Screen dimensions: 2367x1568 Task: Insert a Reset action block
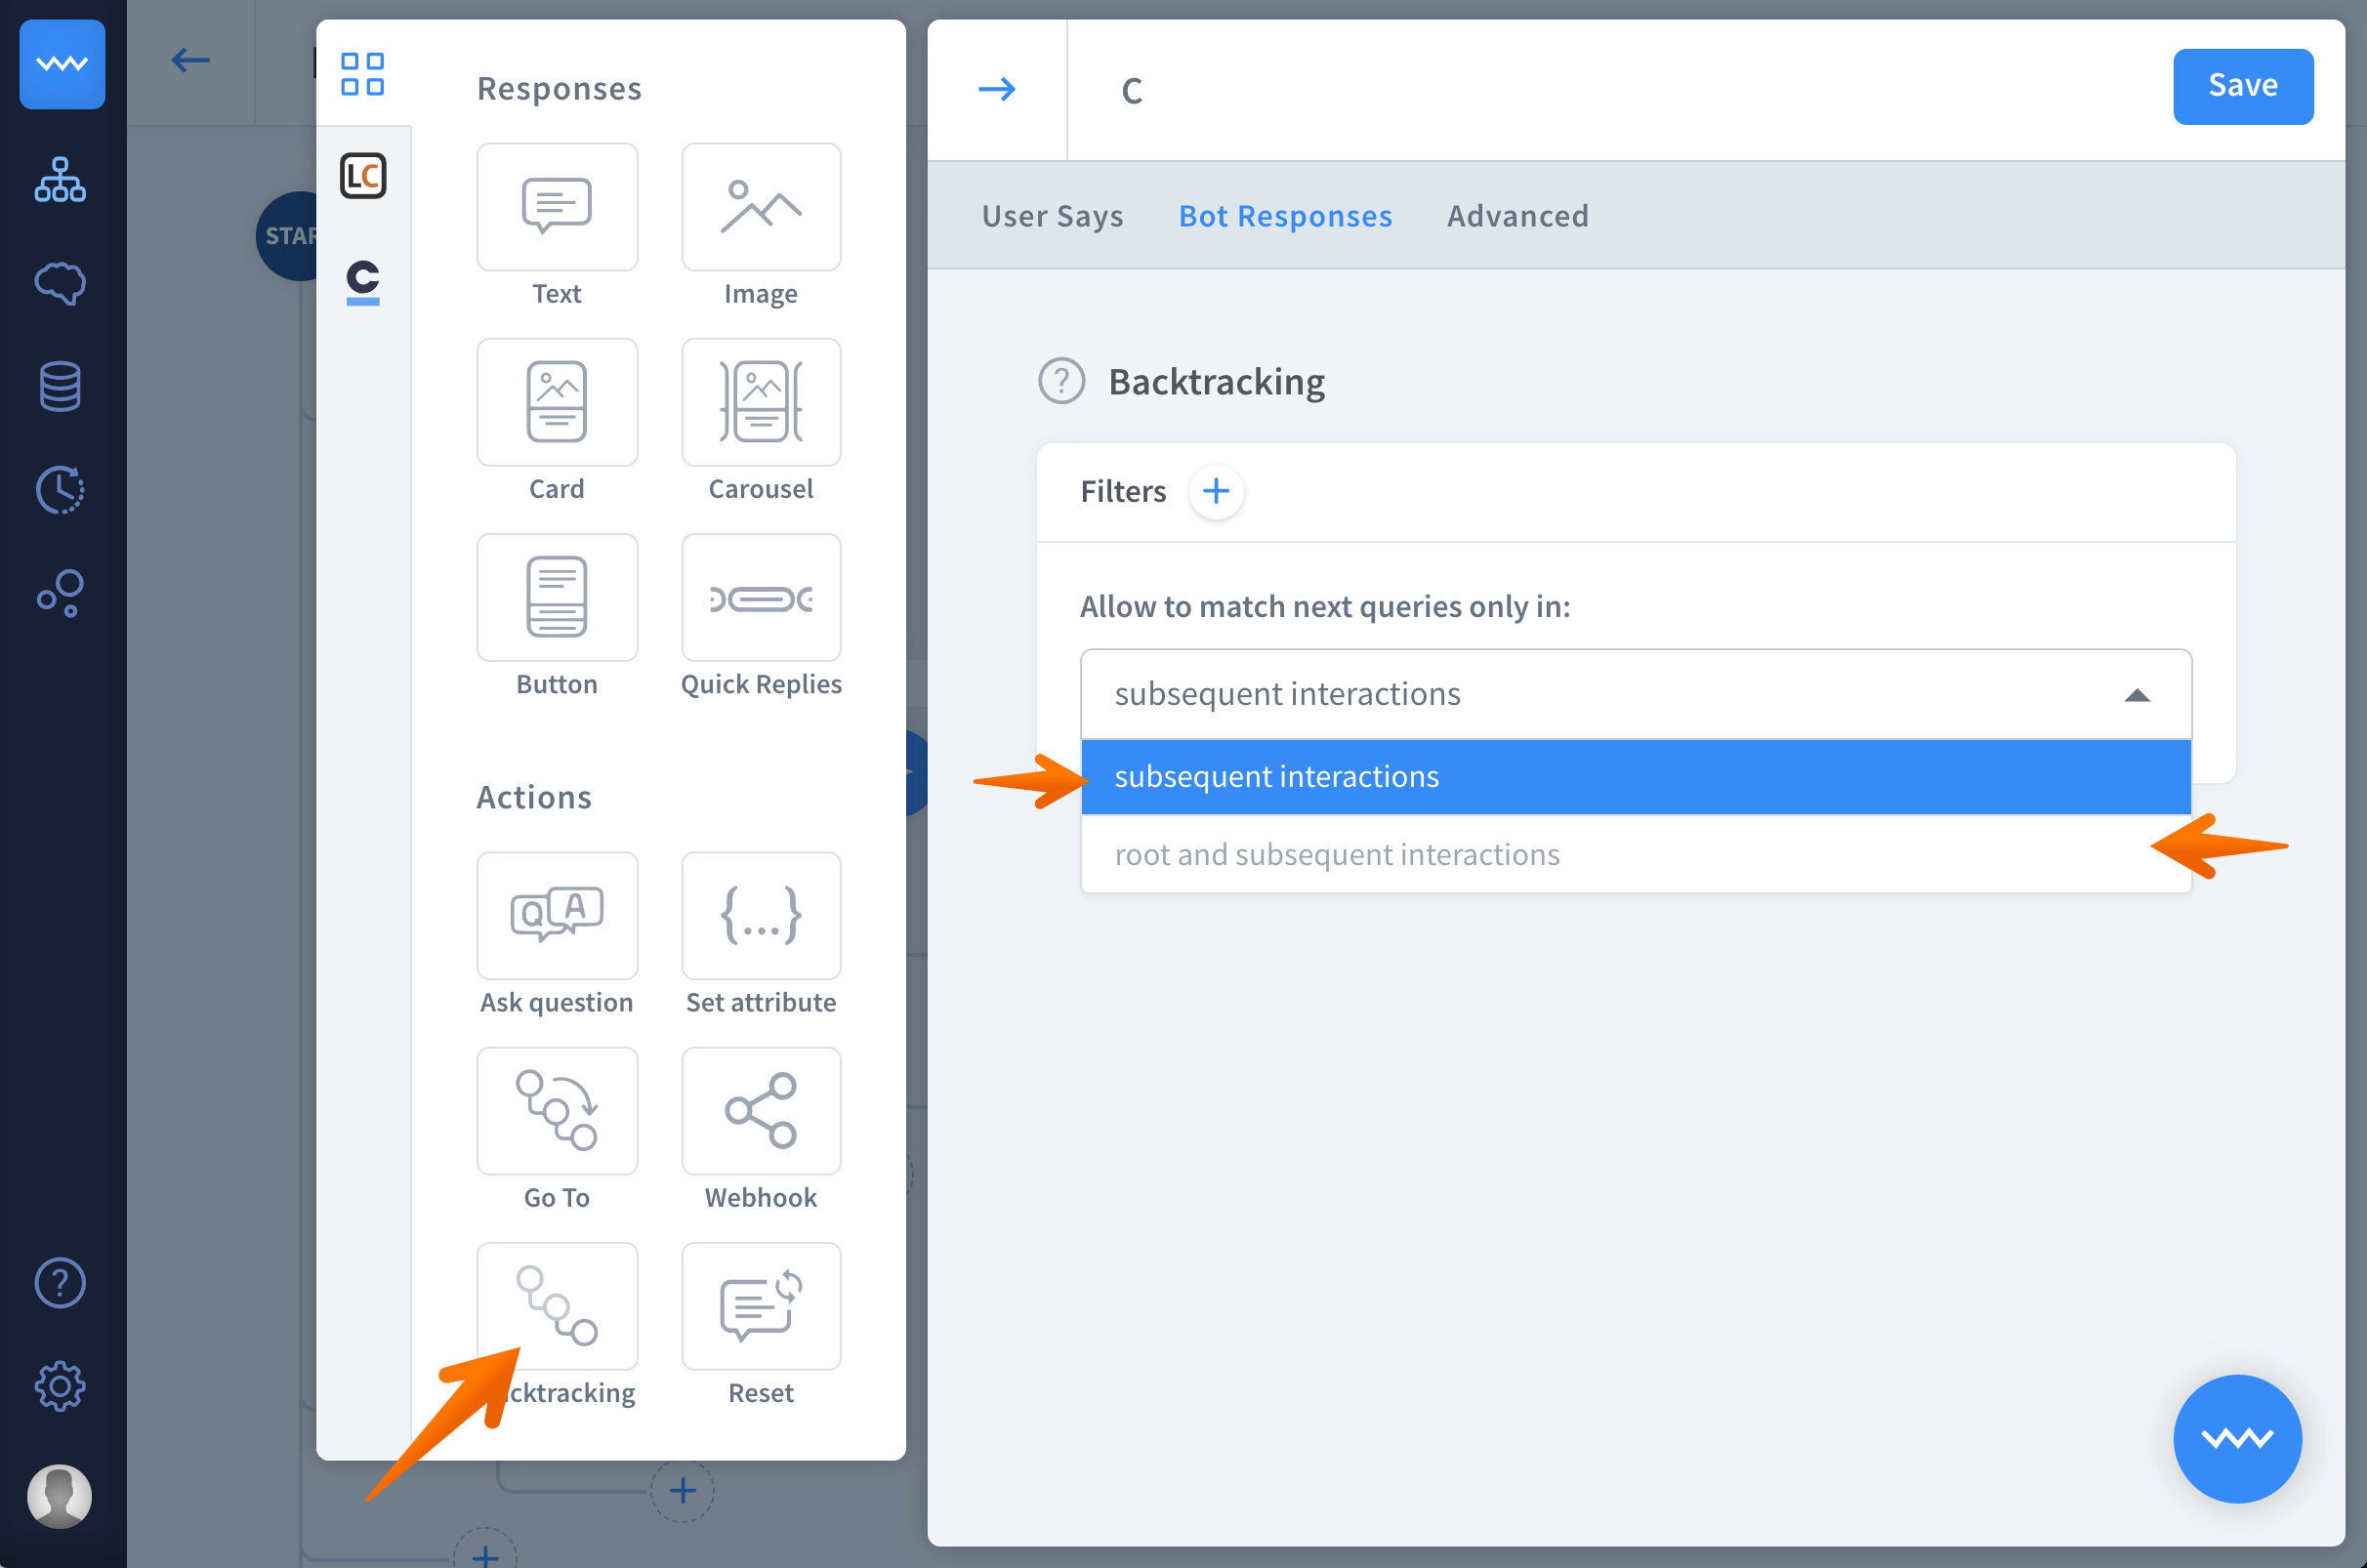760,1306
